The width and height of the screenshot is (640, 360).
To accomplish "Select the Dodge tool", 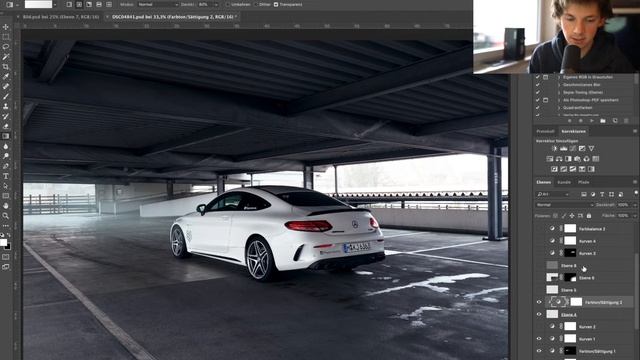I will click(x=6, y=156).
